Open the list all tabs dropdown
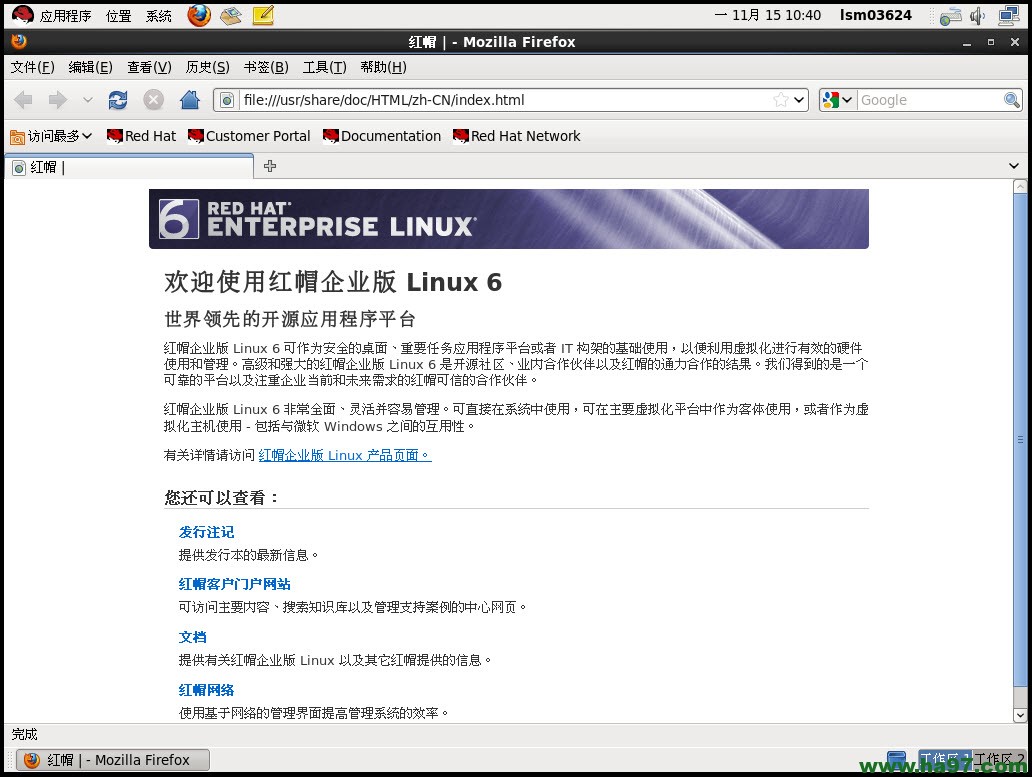This screenshot has height=777, width=1032. click(1014, 166)
